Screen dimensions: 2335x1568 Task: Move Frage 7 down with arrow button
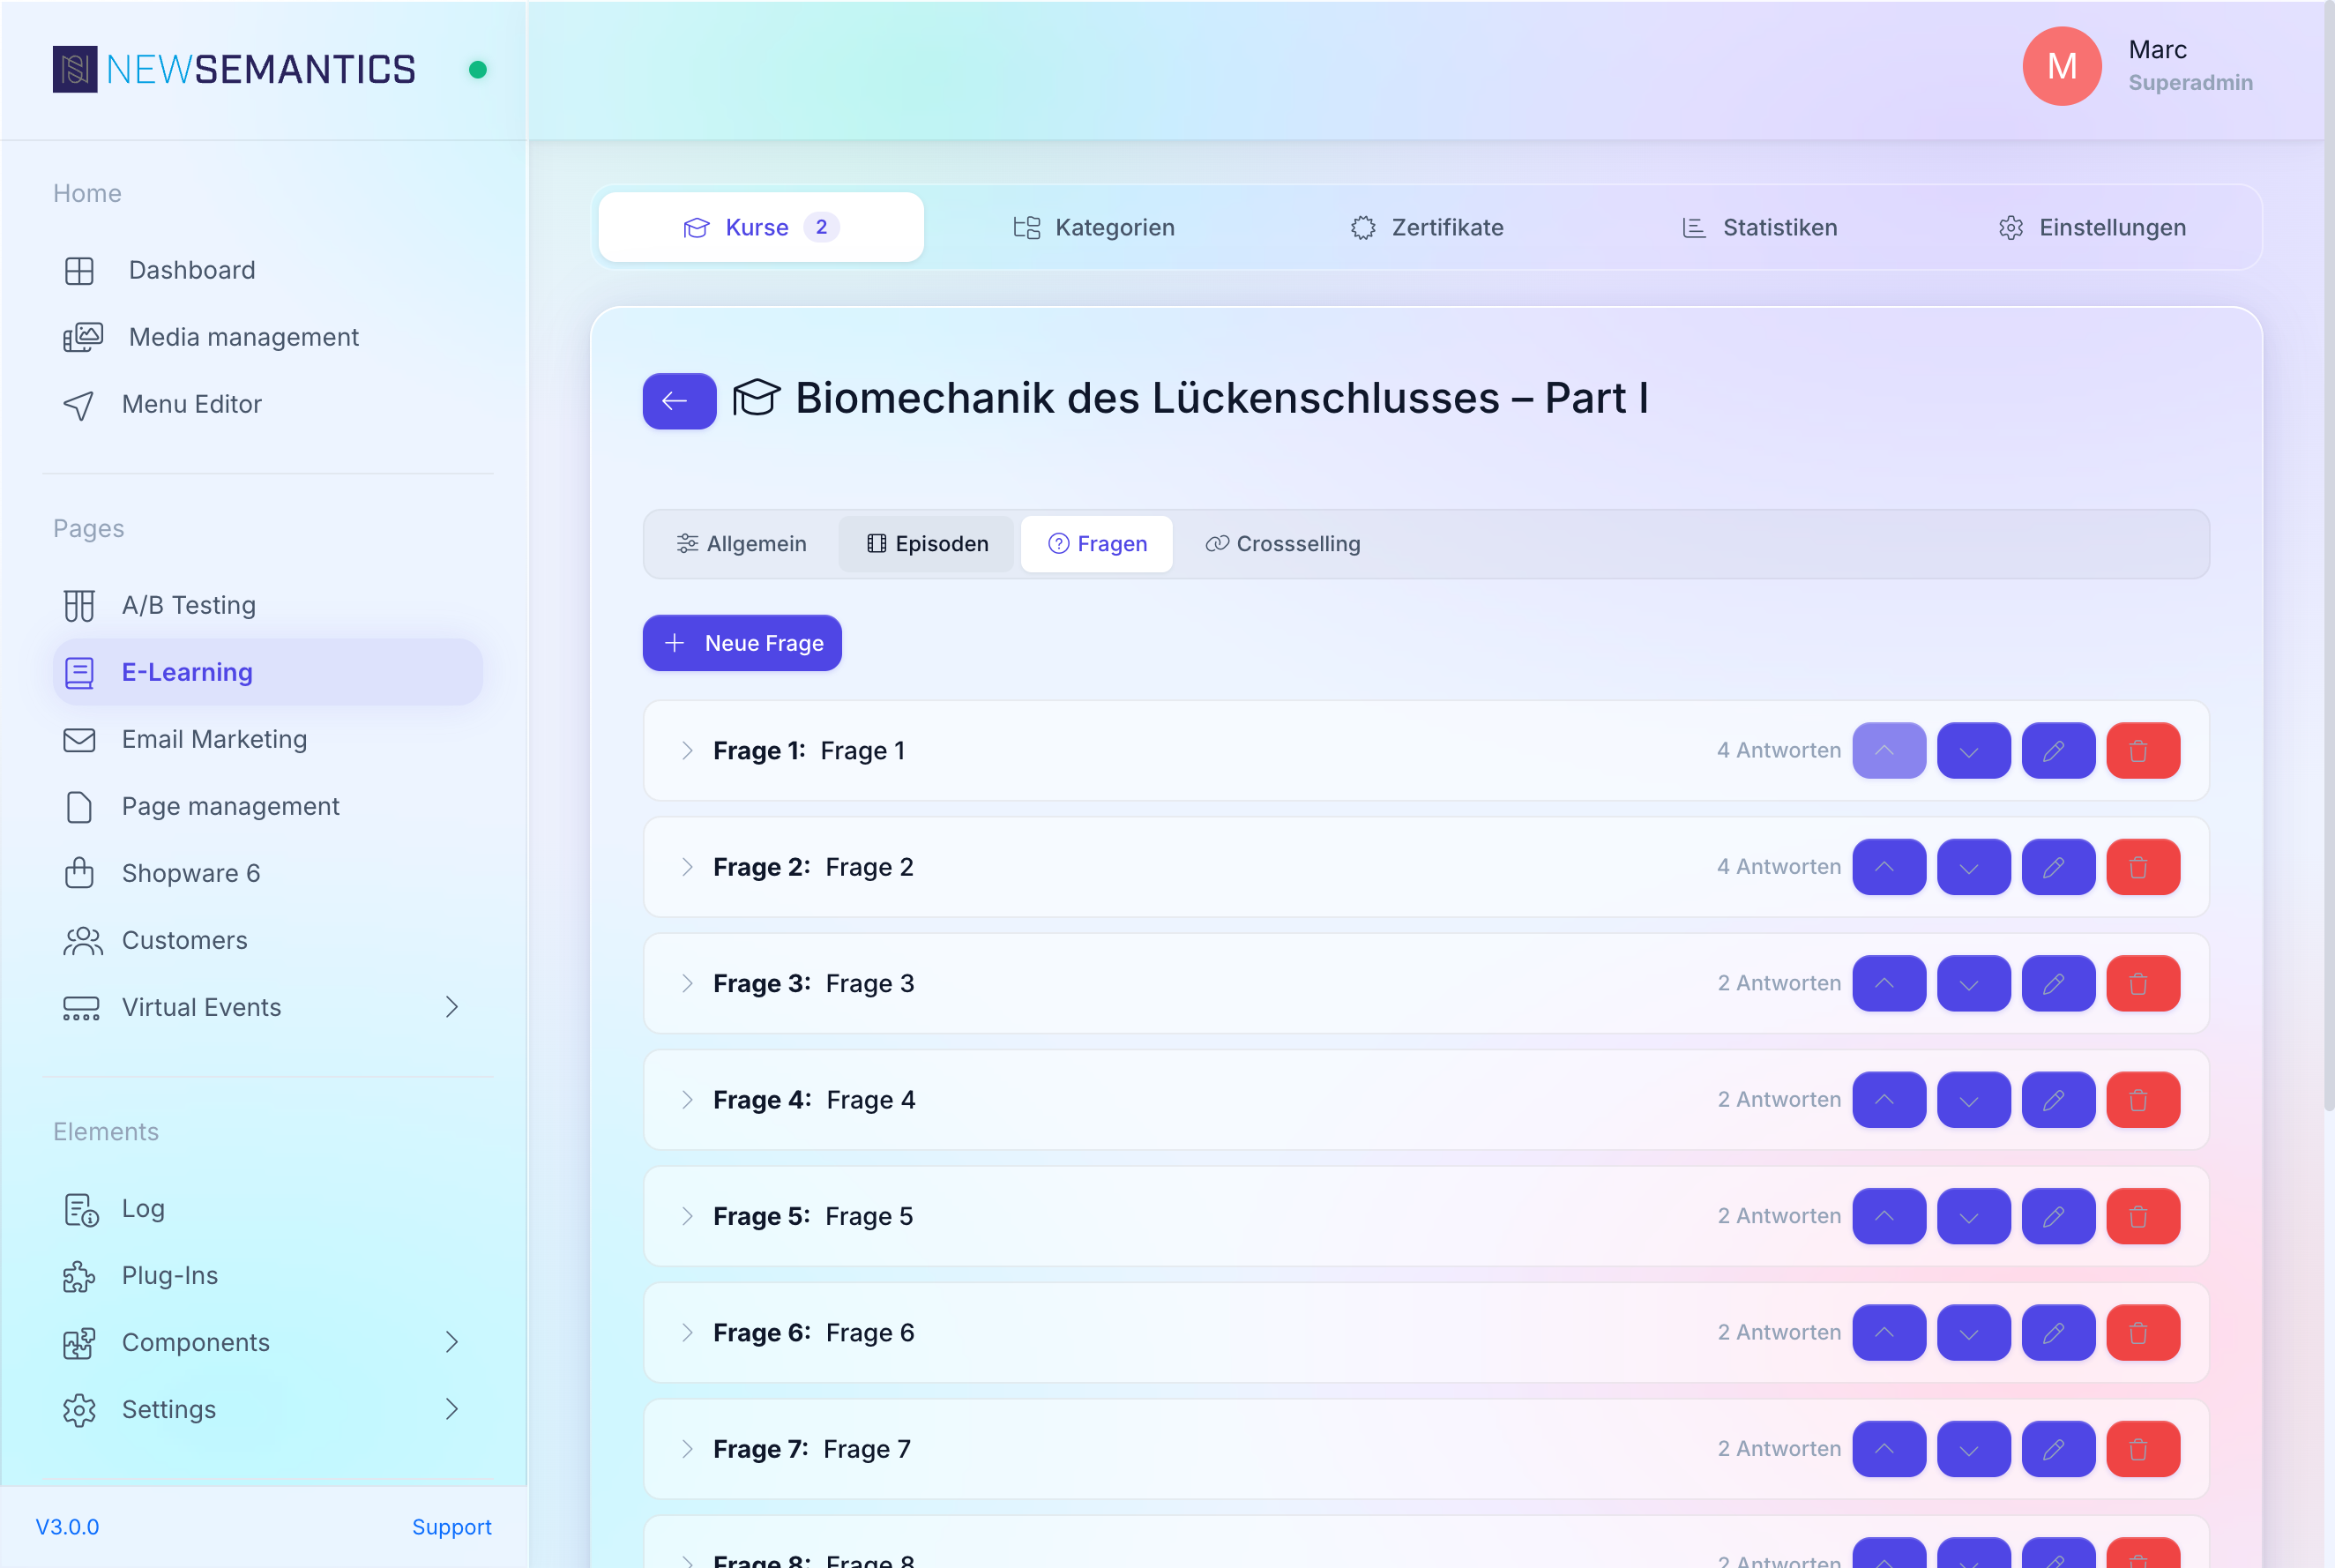1973,1449
